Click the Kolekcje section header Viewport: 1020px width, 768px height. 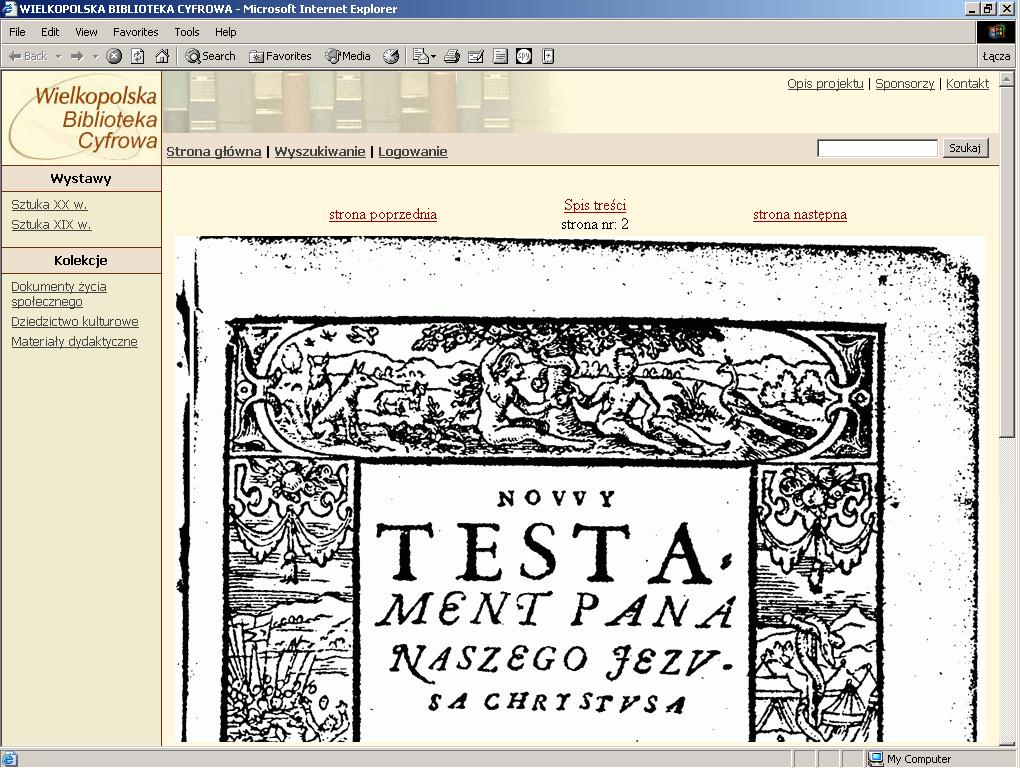pyautogui.click(x=81, y=261)
